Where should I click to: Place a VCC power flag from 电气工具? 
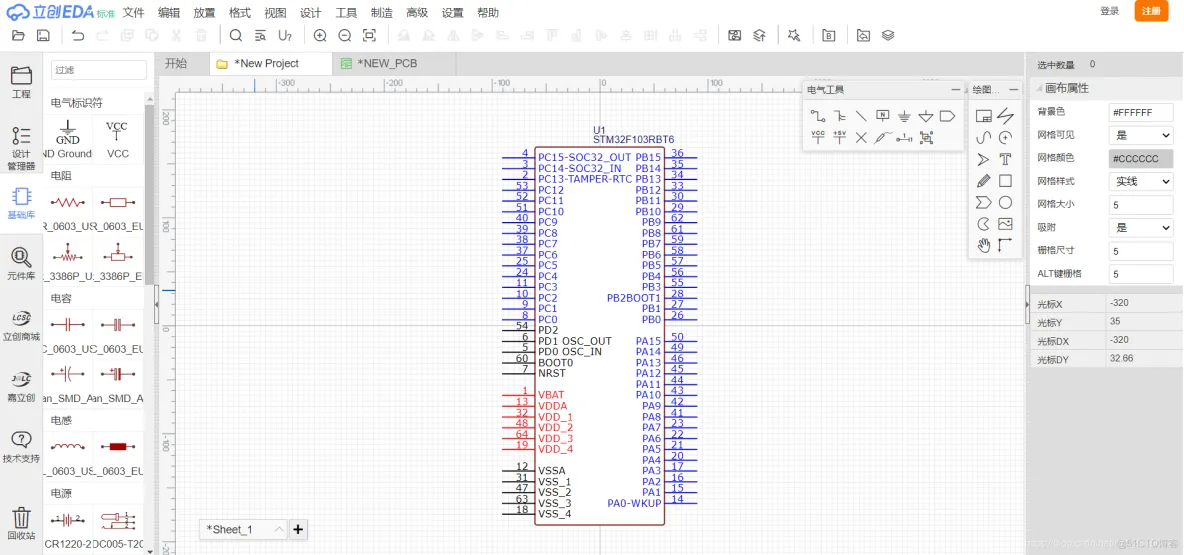[818, 137]
